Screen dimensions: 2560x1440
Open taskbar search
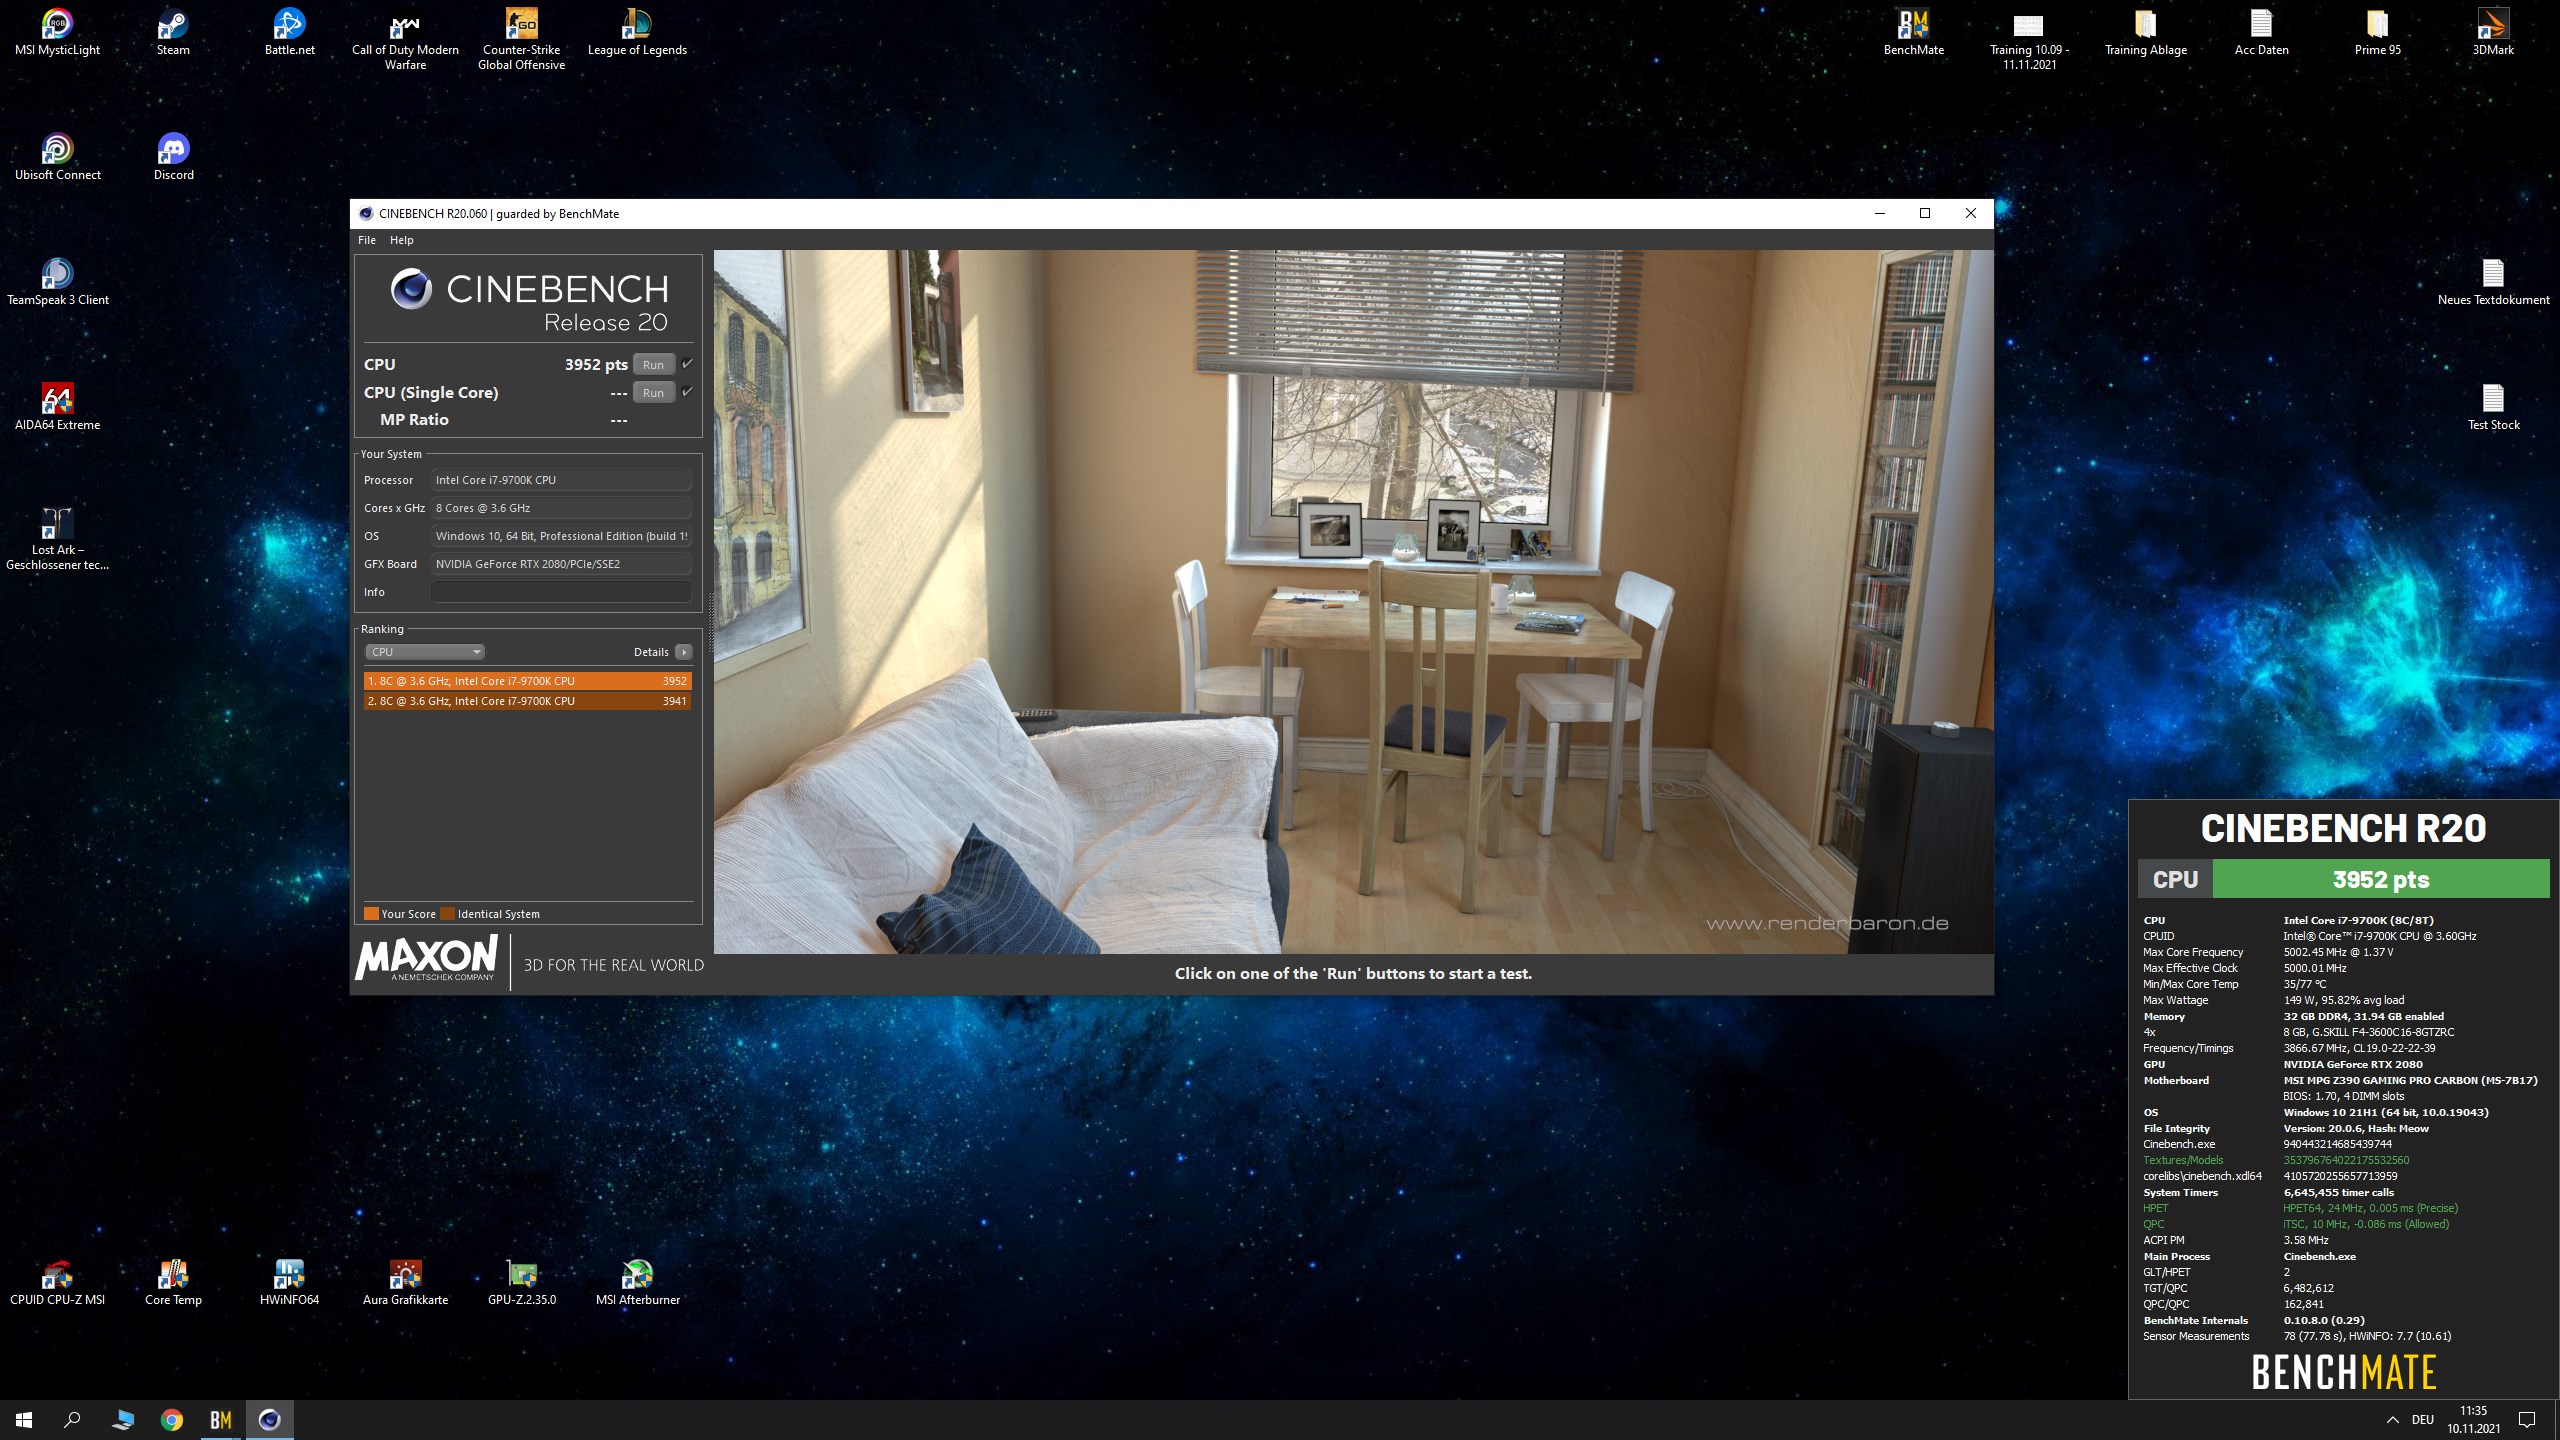pos(72,1420)
